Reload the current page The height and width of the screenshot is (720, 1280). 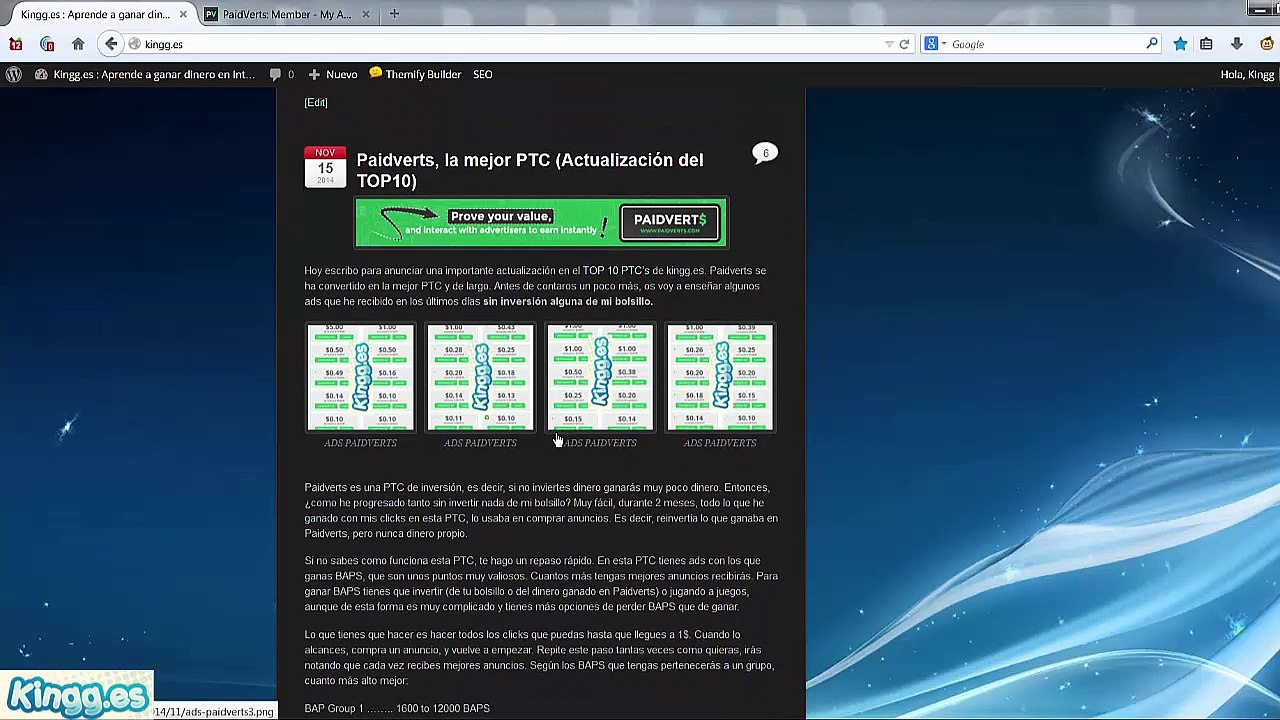pos(904,44)
